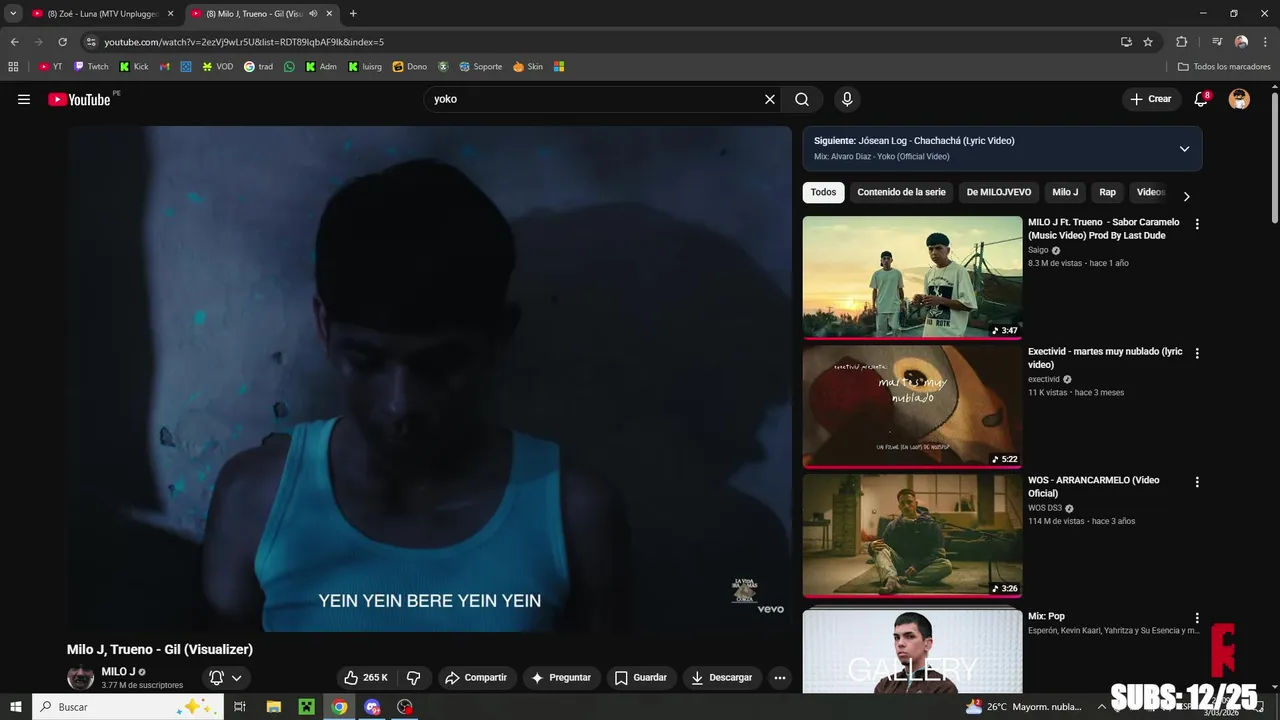Open Saigo channel link
Viewport: 1280px width, 720px height.
1038,250
